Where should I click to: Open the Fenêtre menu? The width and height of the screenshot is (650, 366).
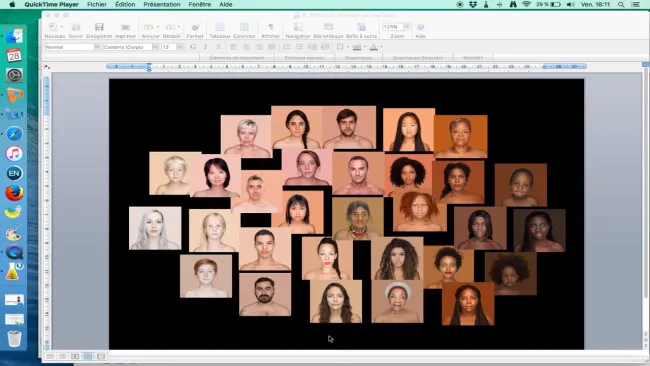pos(200,5)
